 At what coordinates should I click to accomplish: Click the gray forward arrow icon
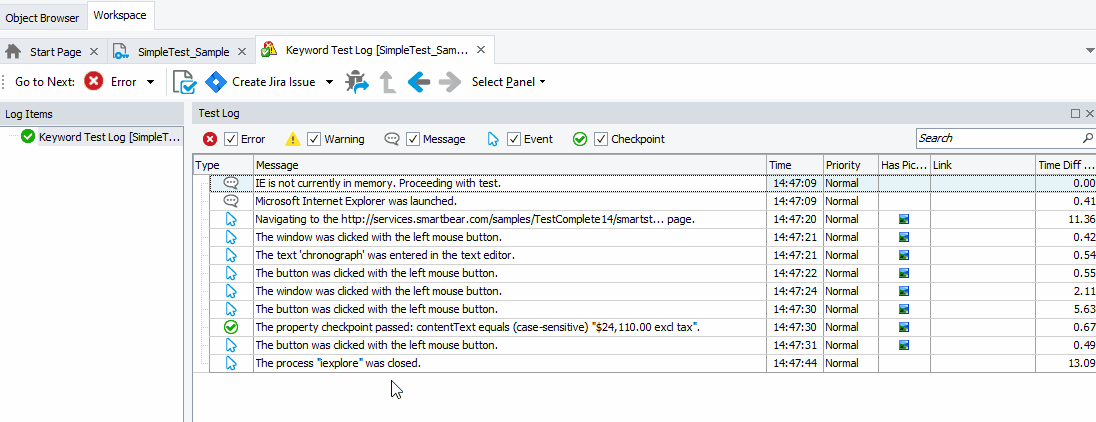[450, 82]
